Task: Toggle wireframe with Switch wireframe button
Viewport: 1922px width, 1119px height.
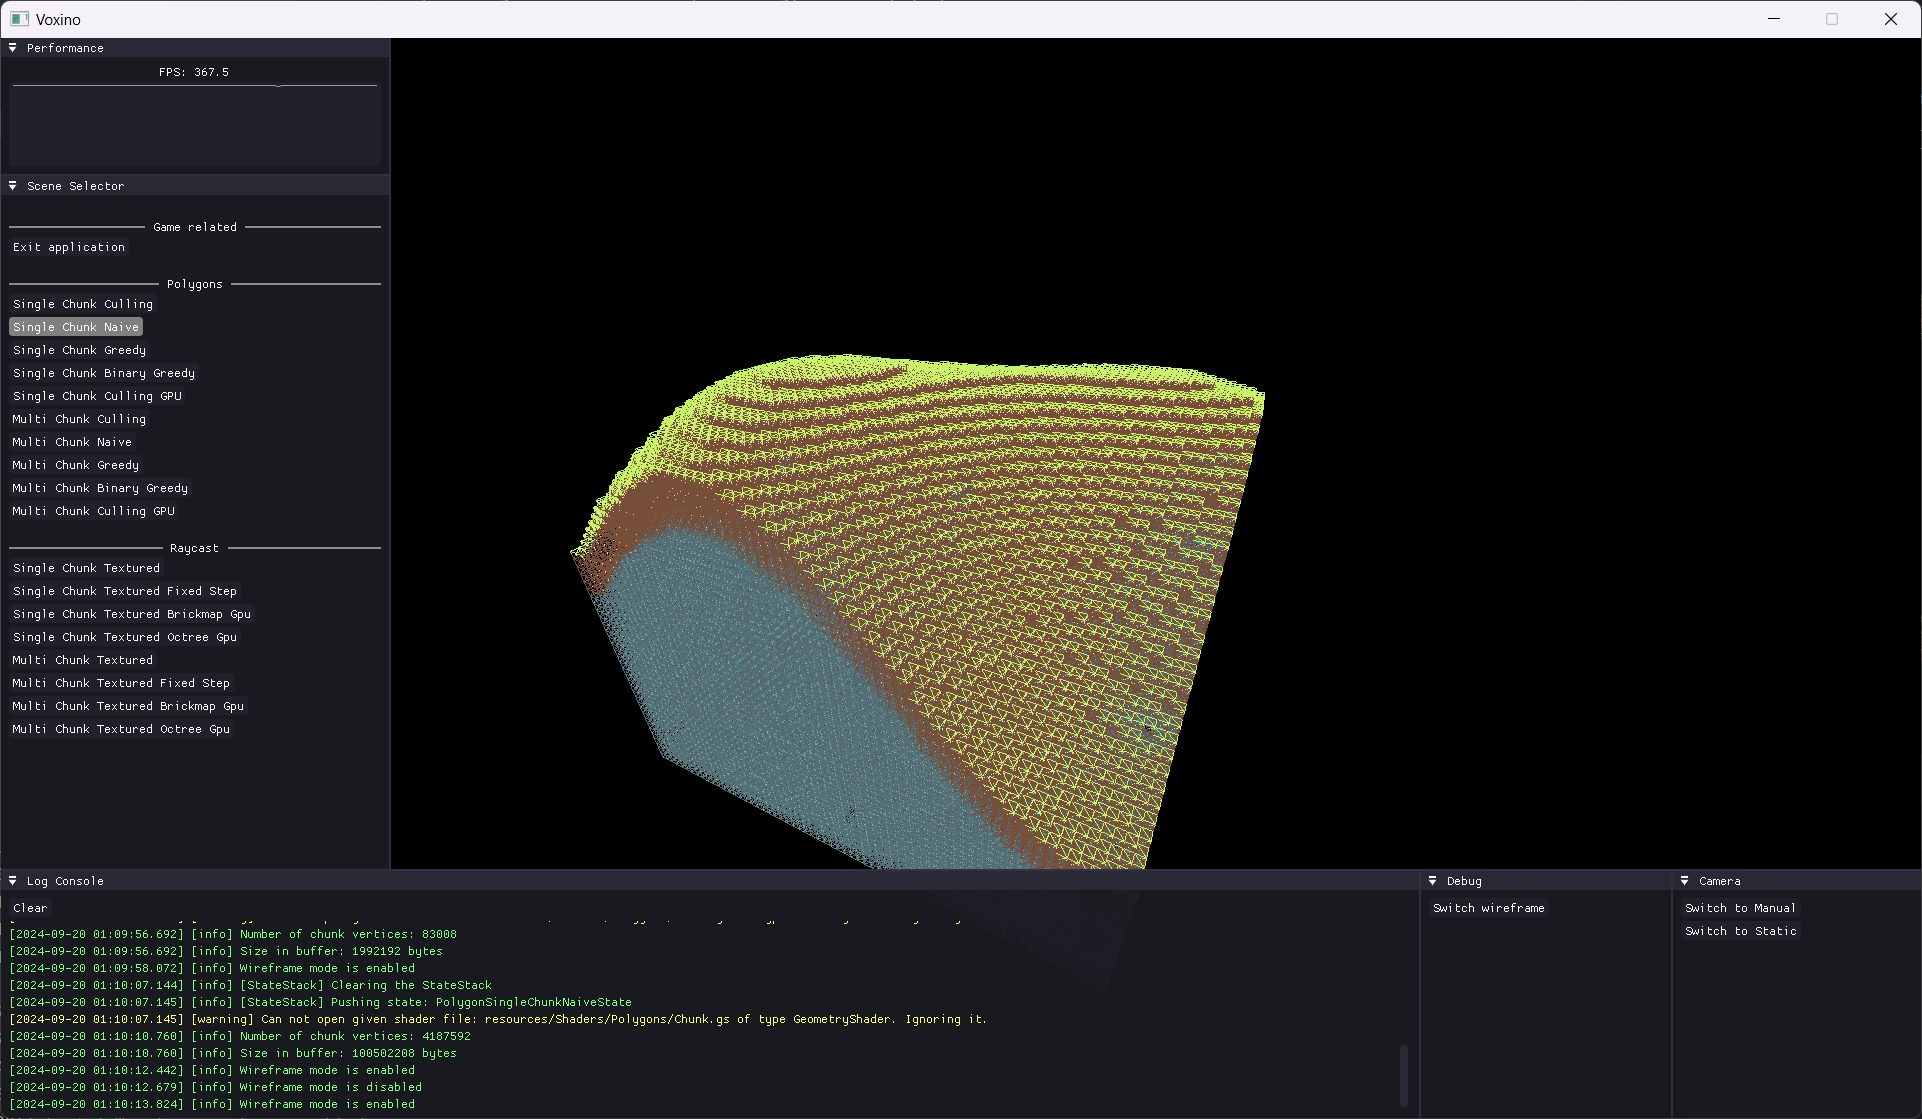Action: pos(1488,908)
